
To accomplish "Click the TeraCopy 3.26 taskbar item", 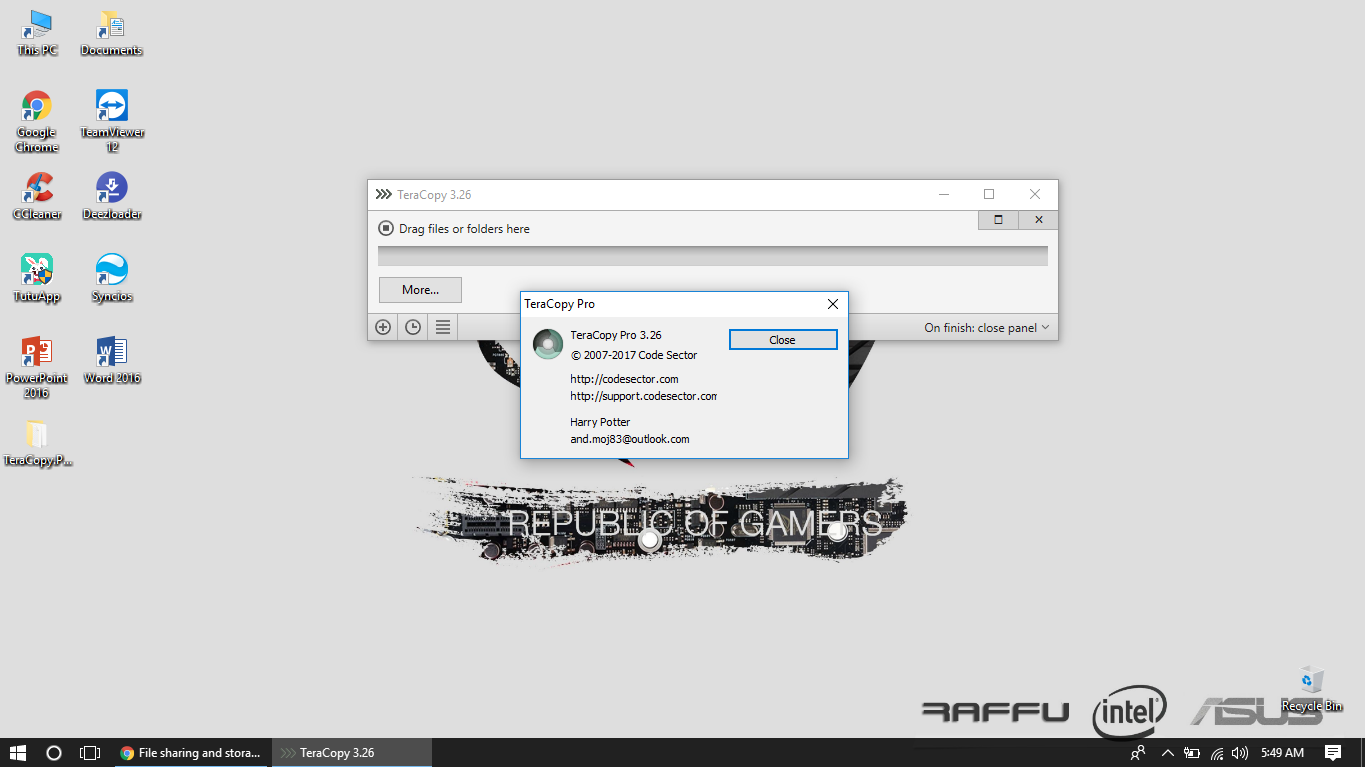I will pos(352,752).
